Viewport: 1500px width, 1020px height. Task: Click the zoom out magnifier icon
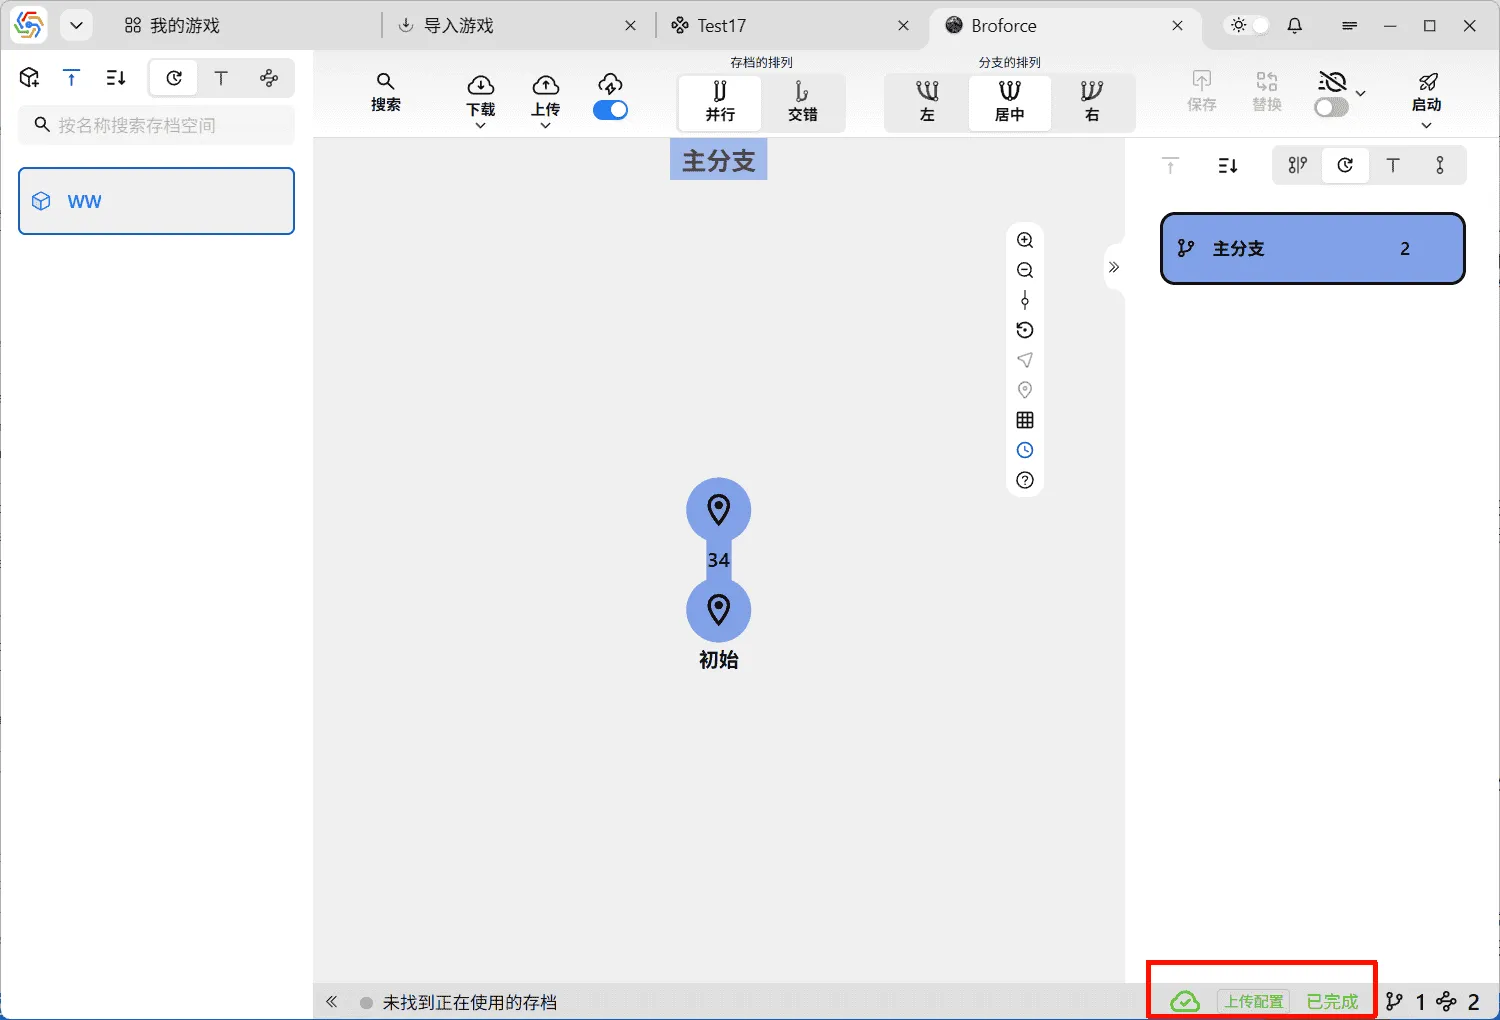[x=1025, y=270]
